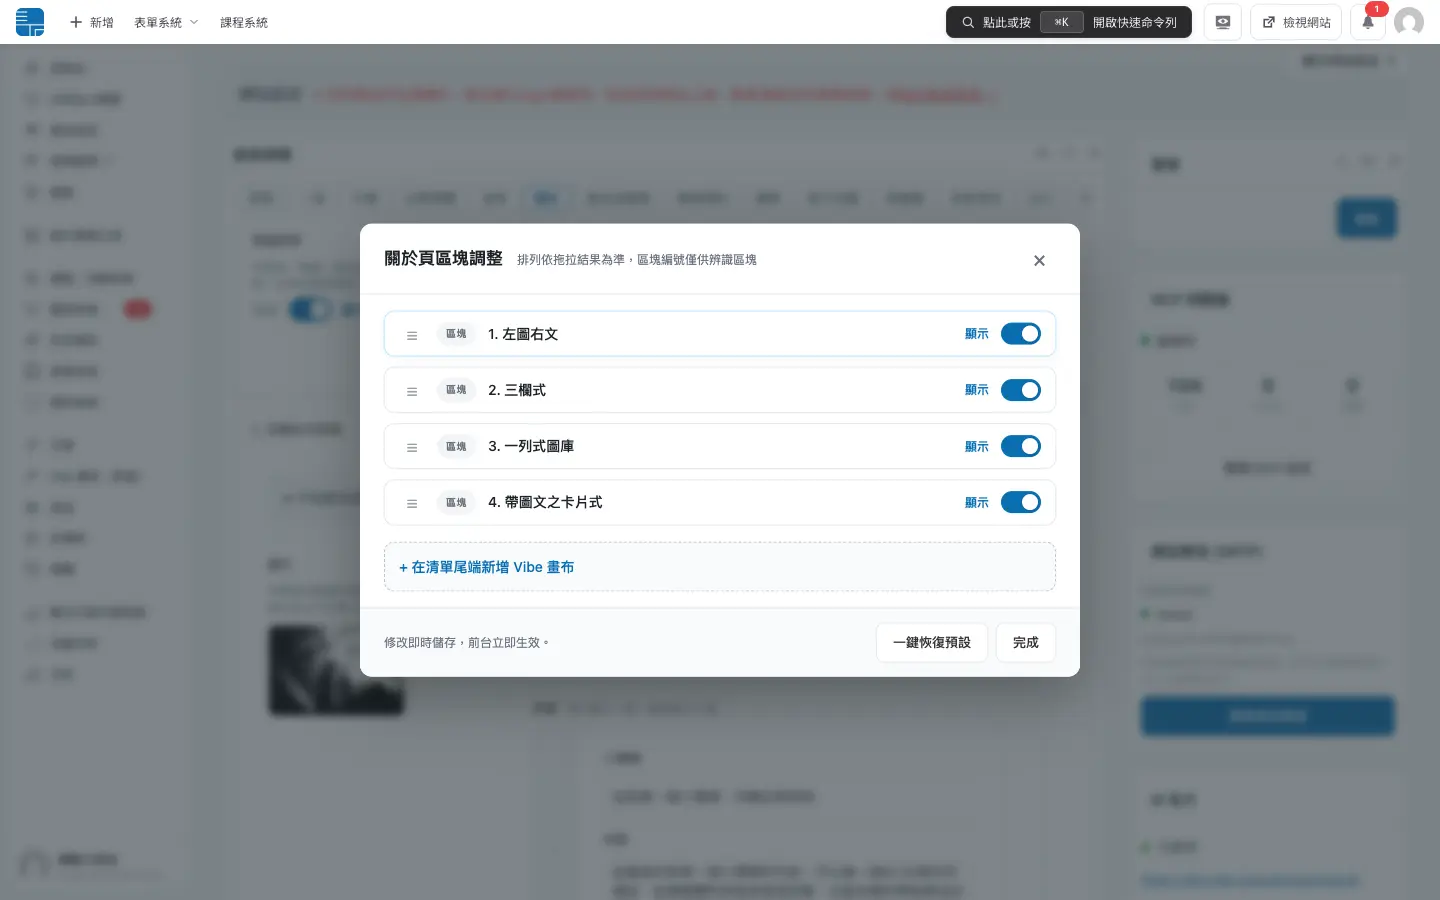Image resolution: width=1440 pixels, height=900 pixels.
Task: Toggle visibility of 4. 帶圖文之卡片式
Action: point(1021,502)
